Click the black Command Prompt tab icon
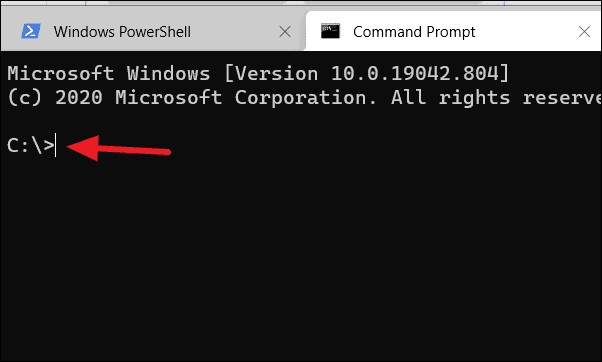 coord(330,31)
